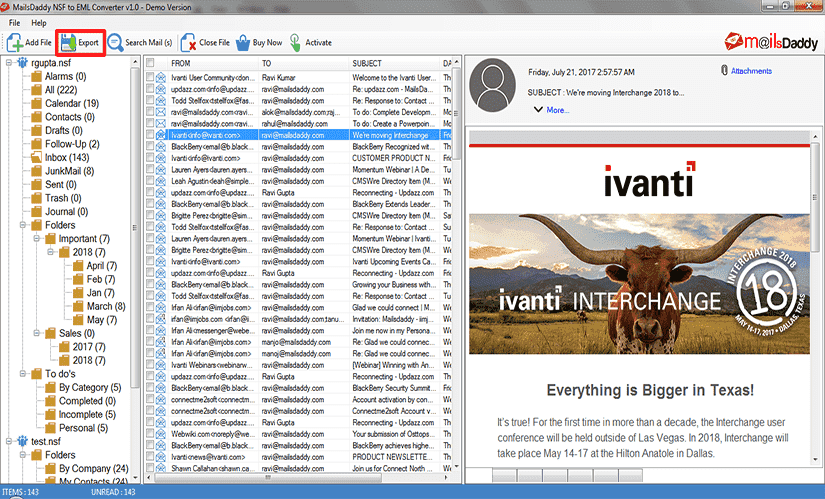The height and width of the screenshot is (499, 825).
Task: Check the CUSTOMER PRODUCT N... email checkbox
Action: point(150,158)
